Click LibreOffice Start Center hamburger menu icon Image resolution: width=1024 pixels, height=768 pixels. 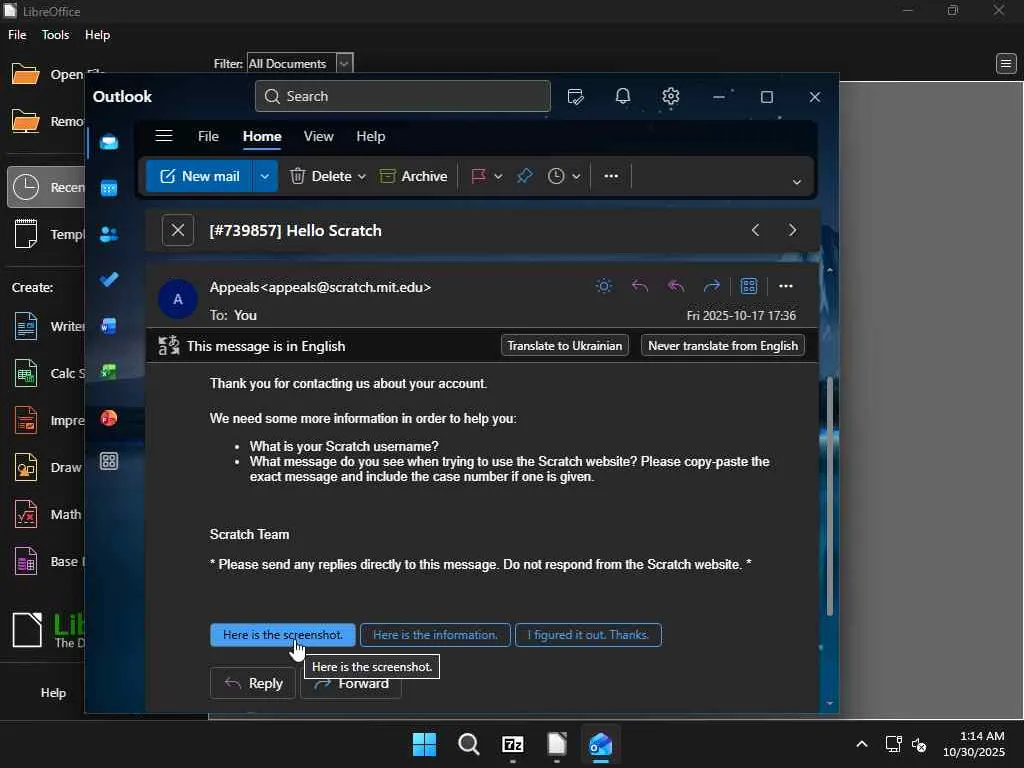[1006, 63]
